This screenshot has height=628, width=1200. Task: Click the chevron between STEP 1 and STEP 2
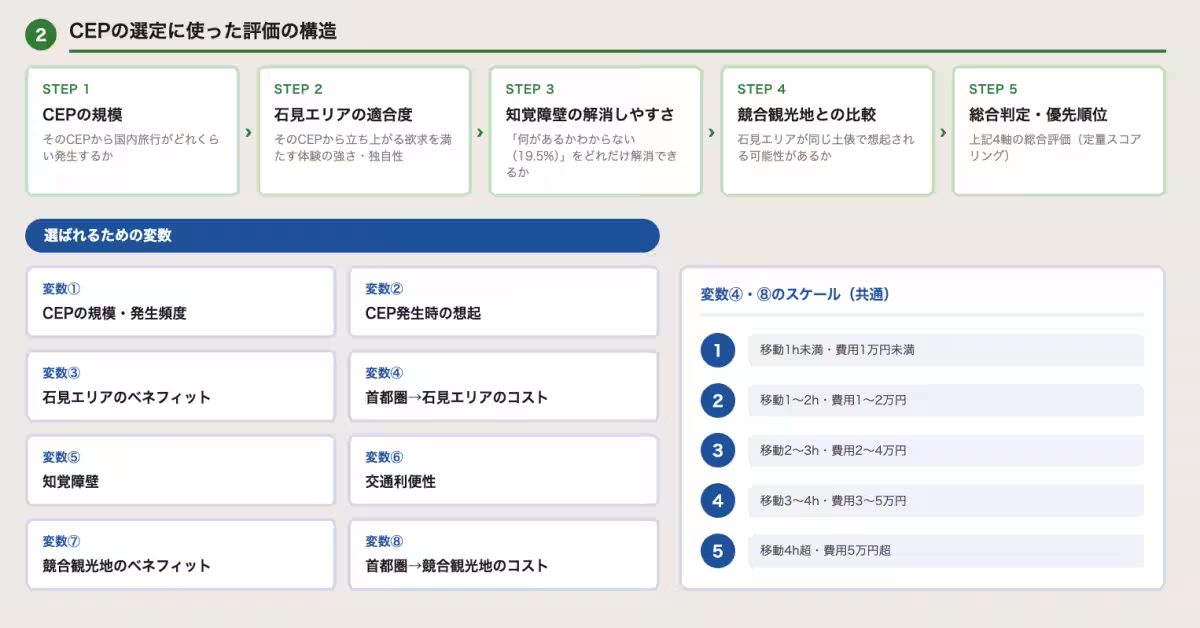248,131
